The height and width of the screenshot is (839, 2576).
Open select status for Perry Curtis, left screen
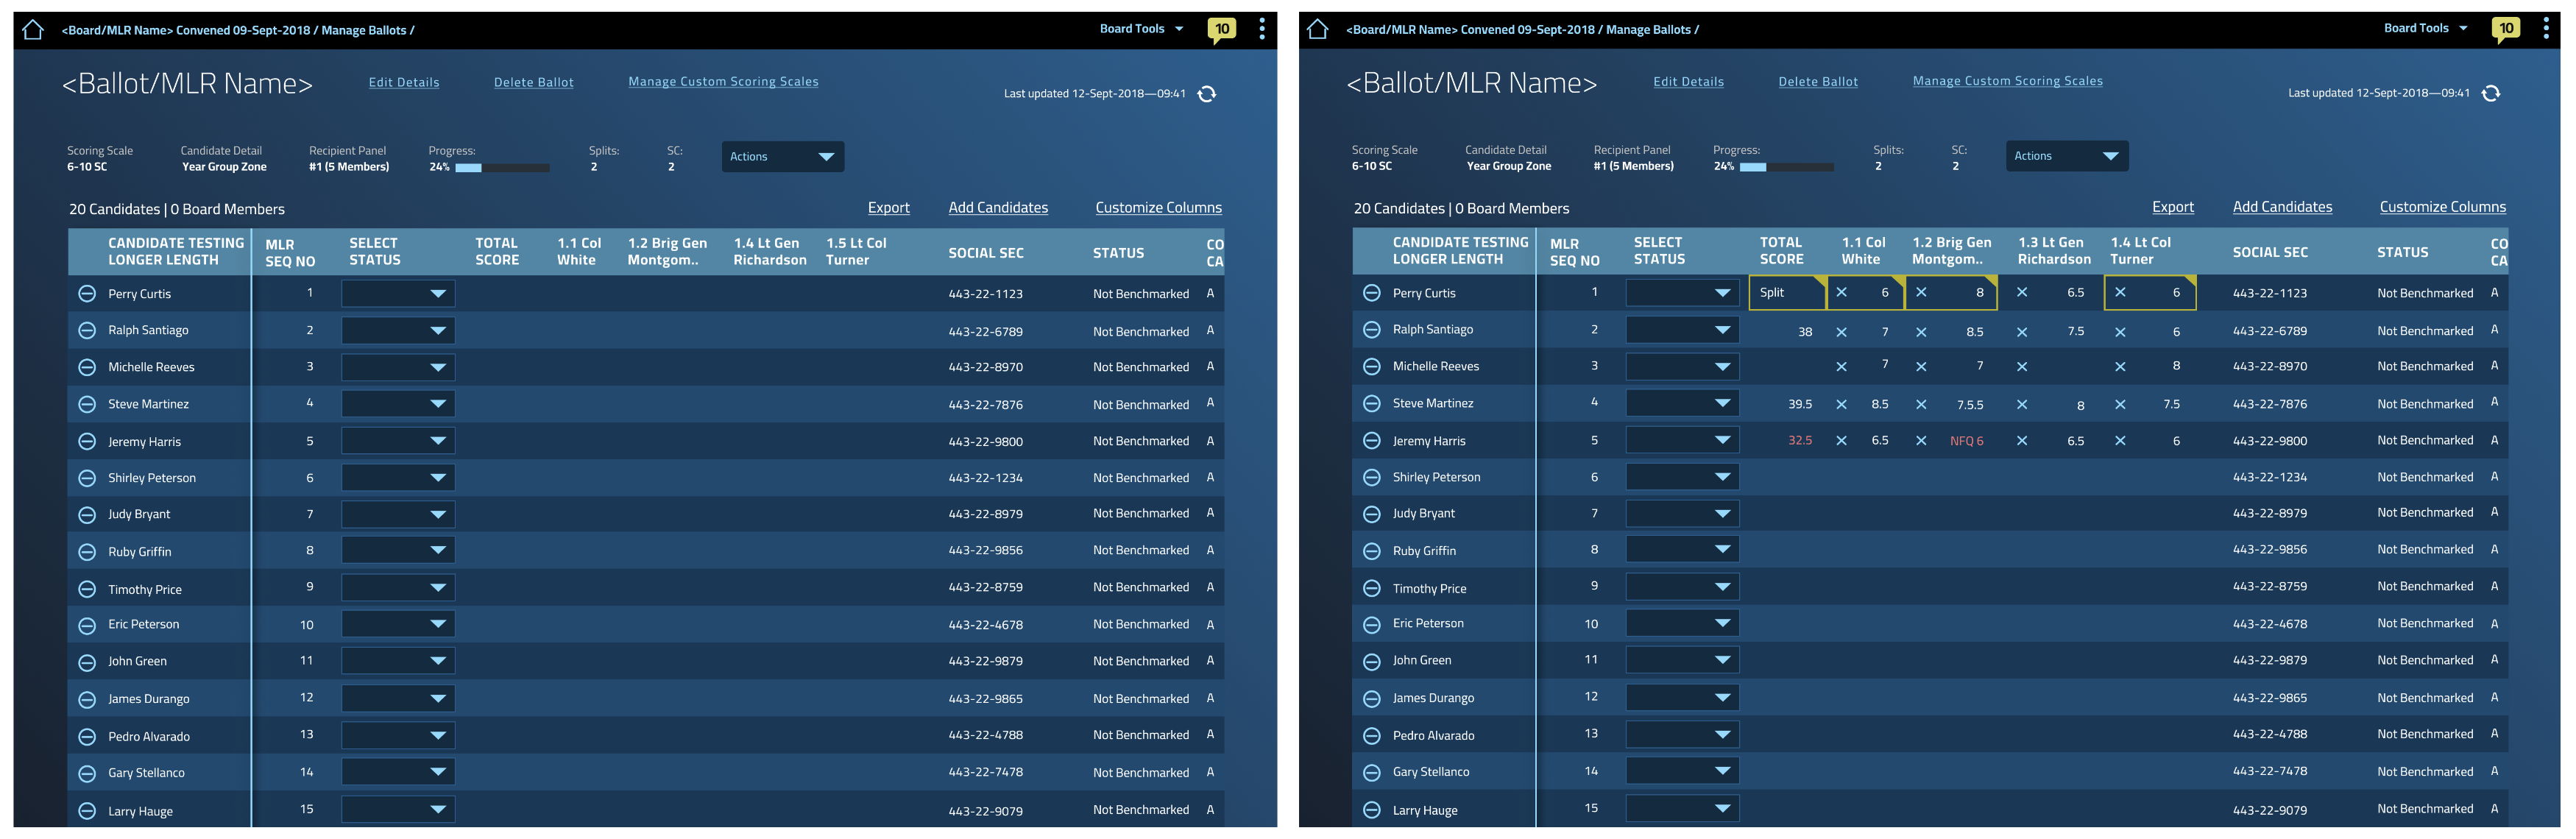398,294
